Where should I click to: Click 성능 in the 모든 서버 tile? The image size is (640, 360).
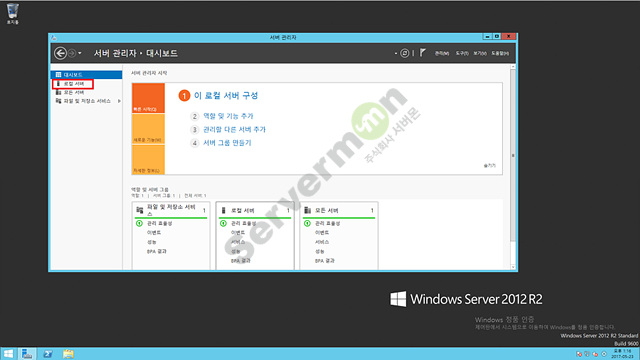pyautogui.click(x=320, y=251)
